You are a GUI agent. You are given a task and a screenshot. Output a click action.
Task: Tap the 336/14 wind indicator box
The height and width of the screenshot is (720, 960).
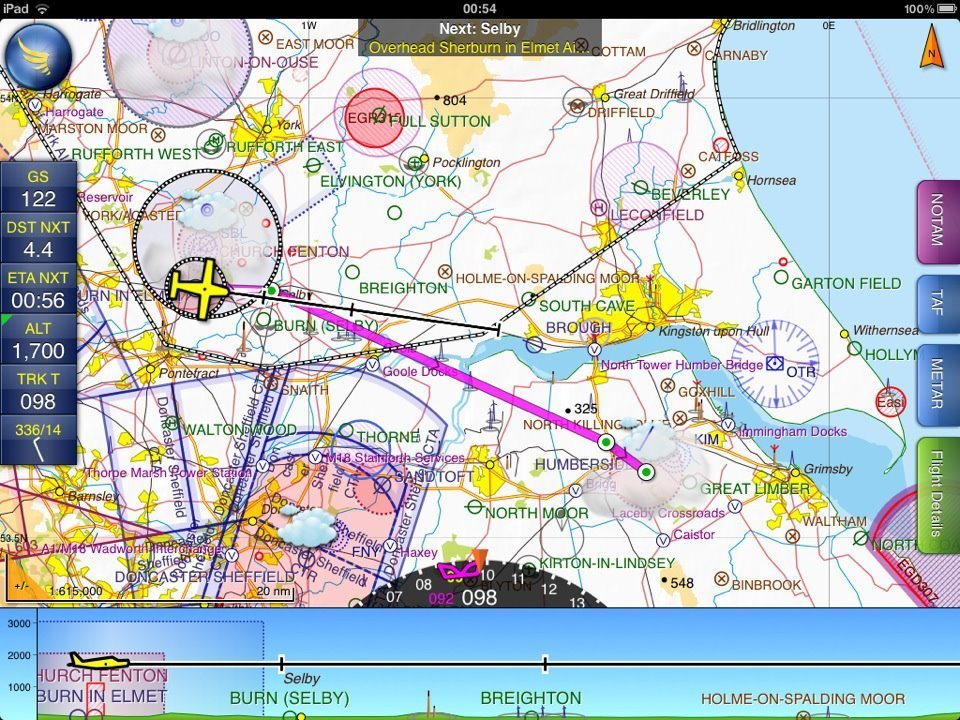38,440
